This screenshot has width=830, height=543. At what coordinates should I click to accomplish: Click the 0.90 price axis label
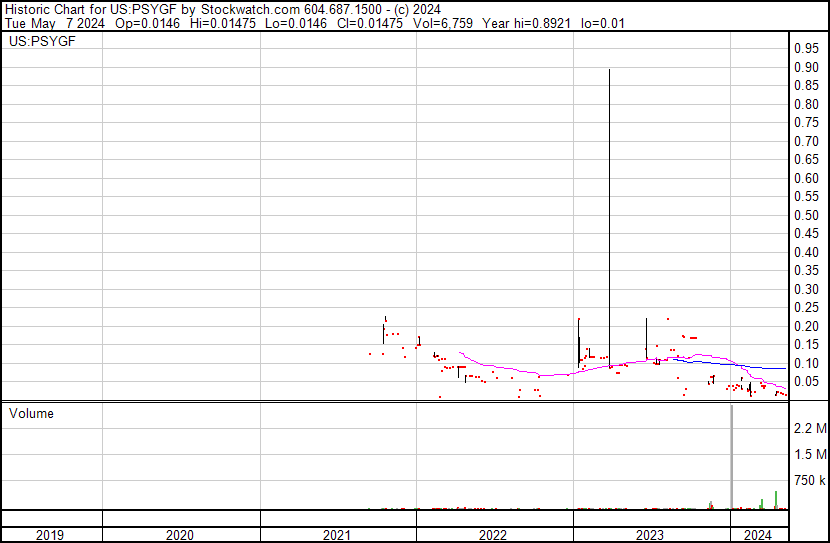pos(806,67)
